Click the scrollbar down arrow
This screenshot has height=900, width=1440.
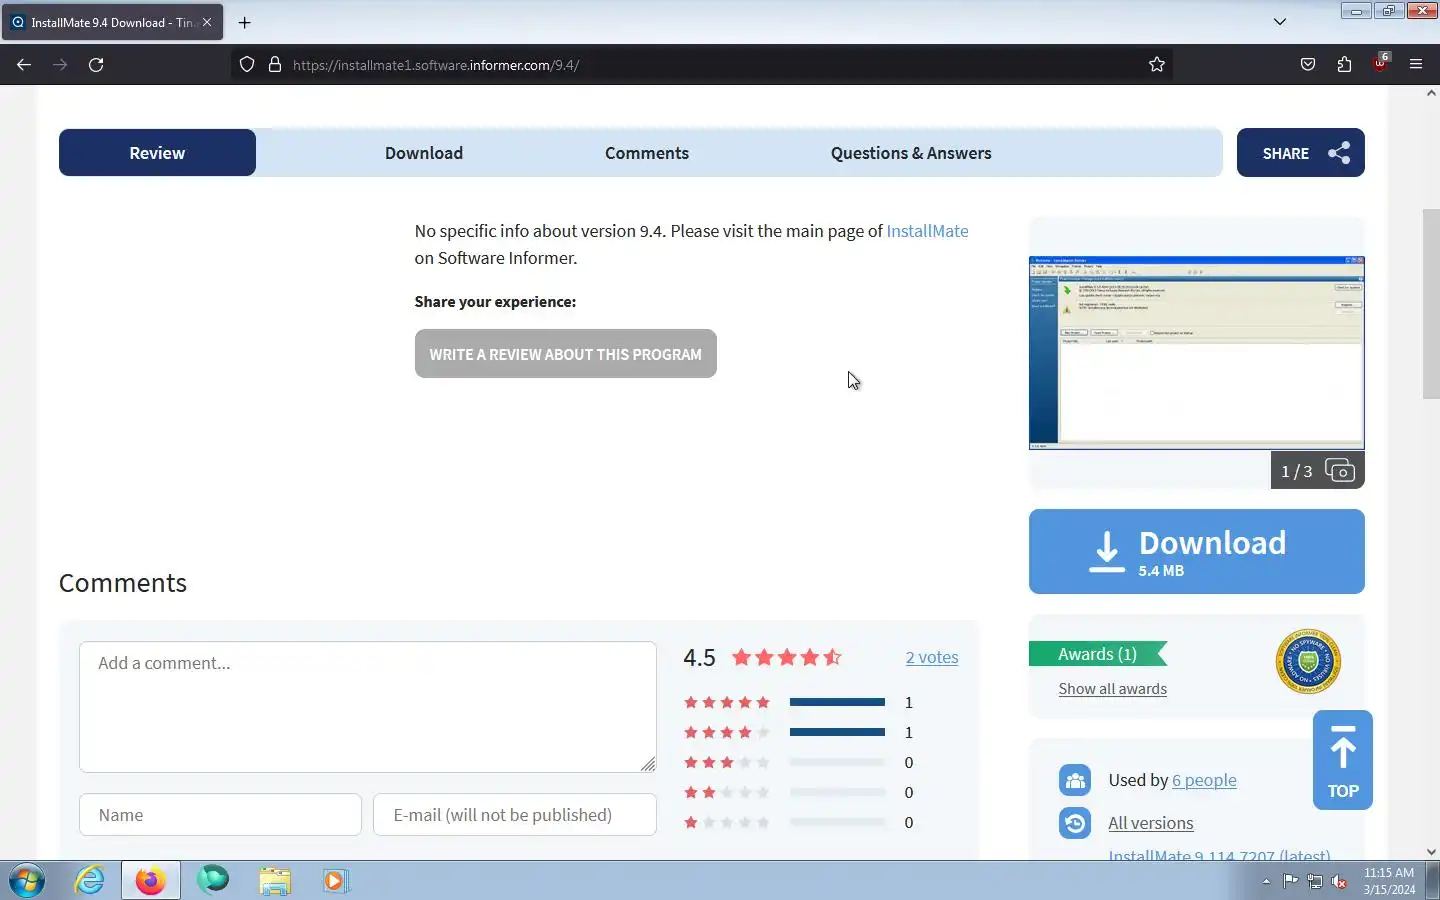[x=1431, y=852]
